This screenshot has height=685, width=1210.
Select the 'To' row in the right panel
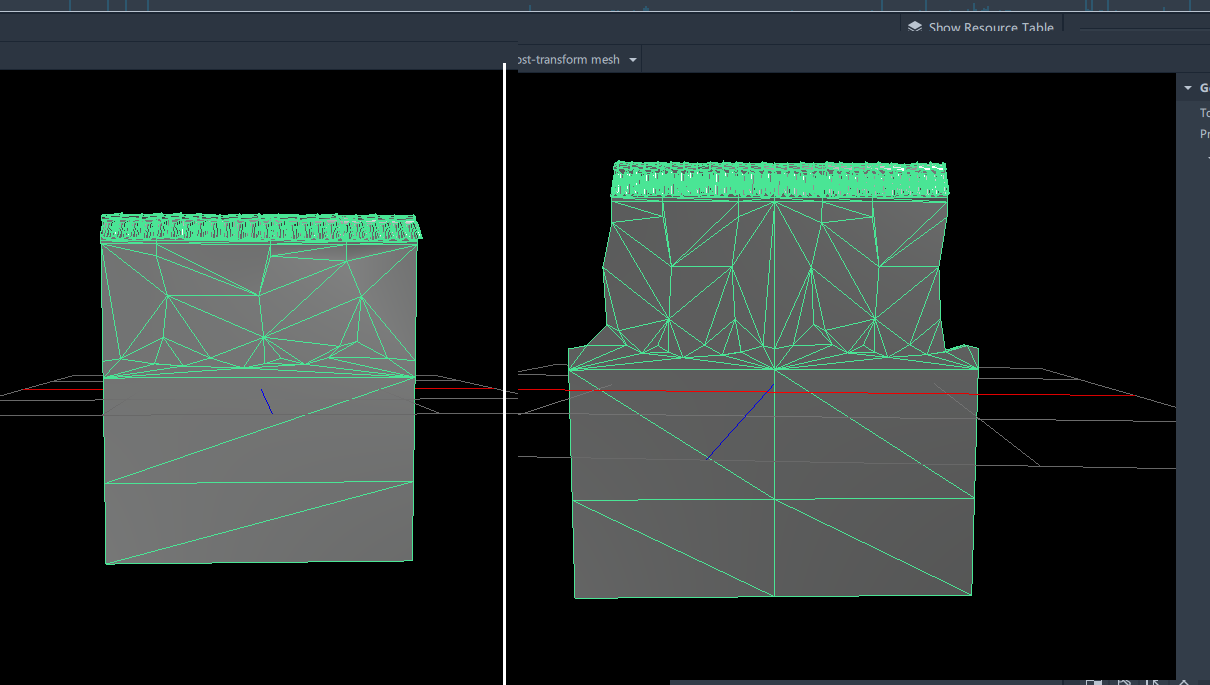click(x=1204, y=113)
